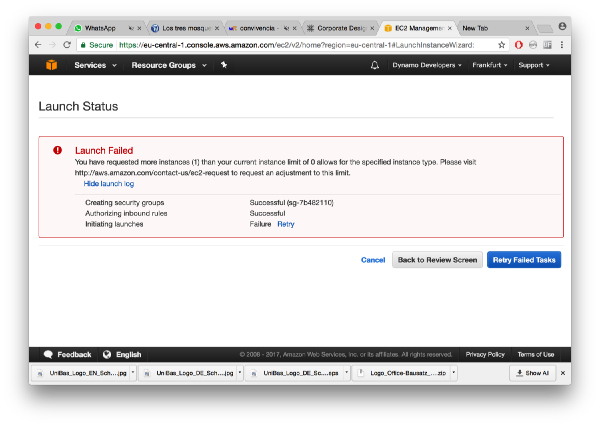
Task: Click the Launch Status page title
Action: (78, 106)
